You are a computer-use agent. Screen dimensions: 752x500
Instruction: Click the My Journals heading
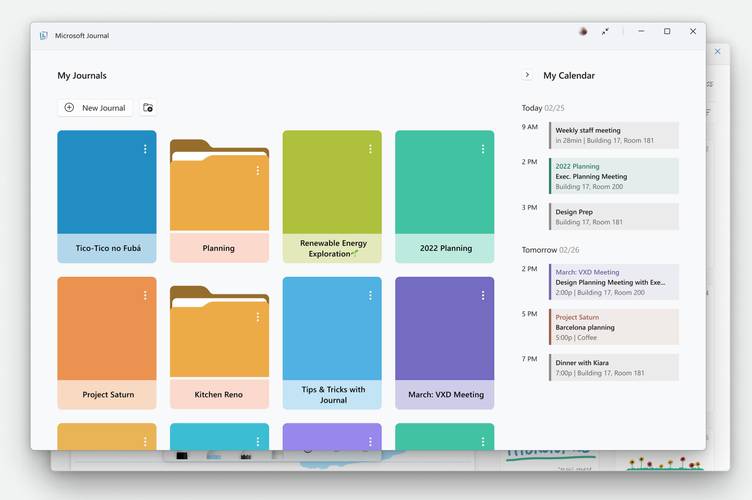[82, 76]
